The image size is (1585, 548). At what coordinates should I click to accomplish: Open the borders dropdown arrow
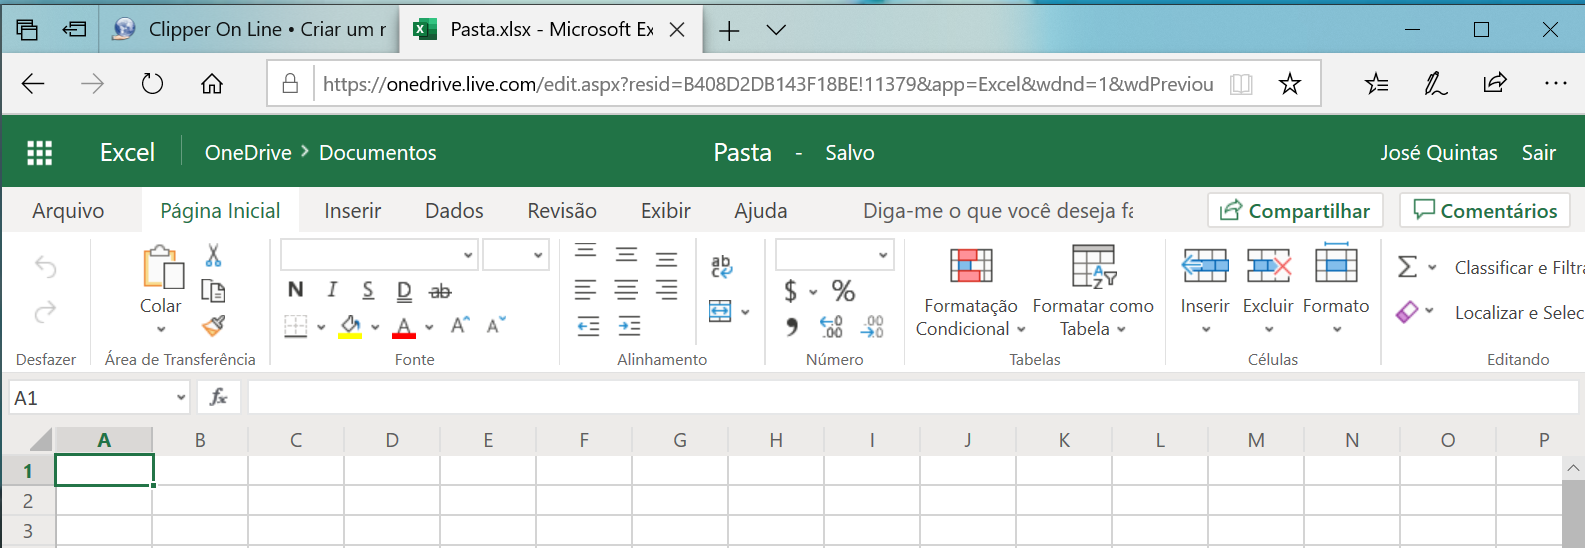click(321, 327)
